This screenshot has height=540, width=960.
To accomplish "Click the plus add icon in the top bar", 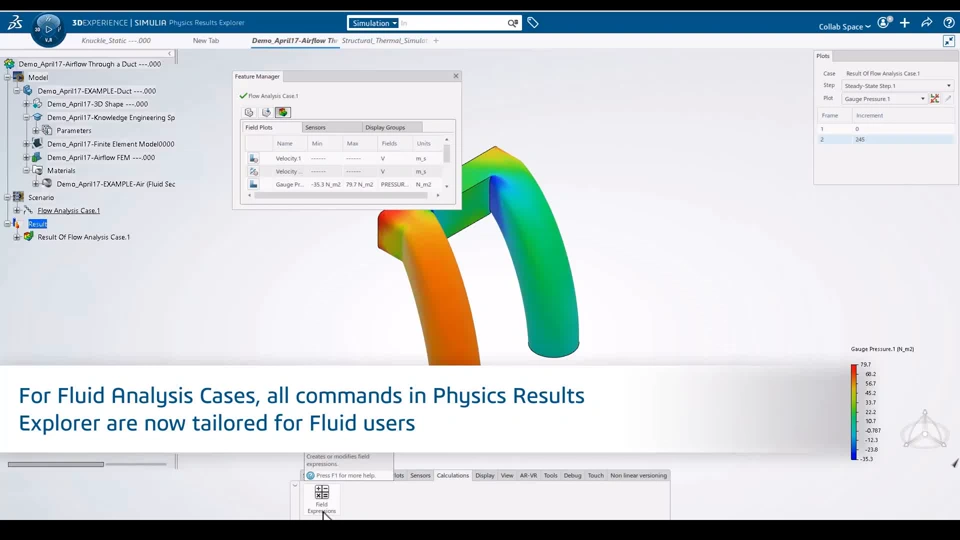I will pos(905,23).
